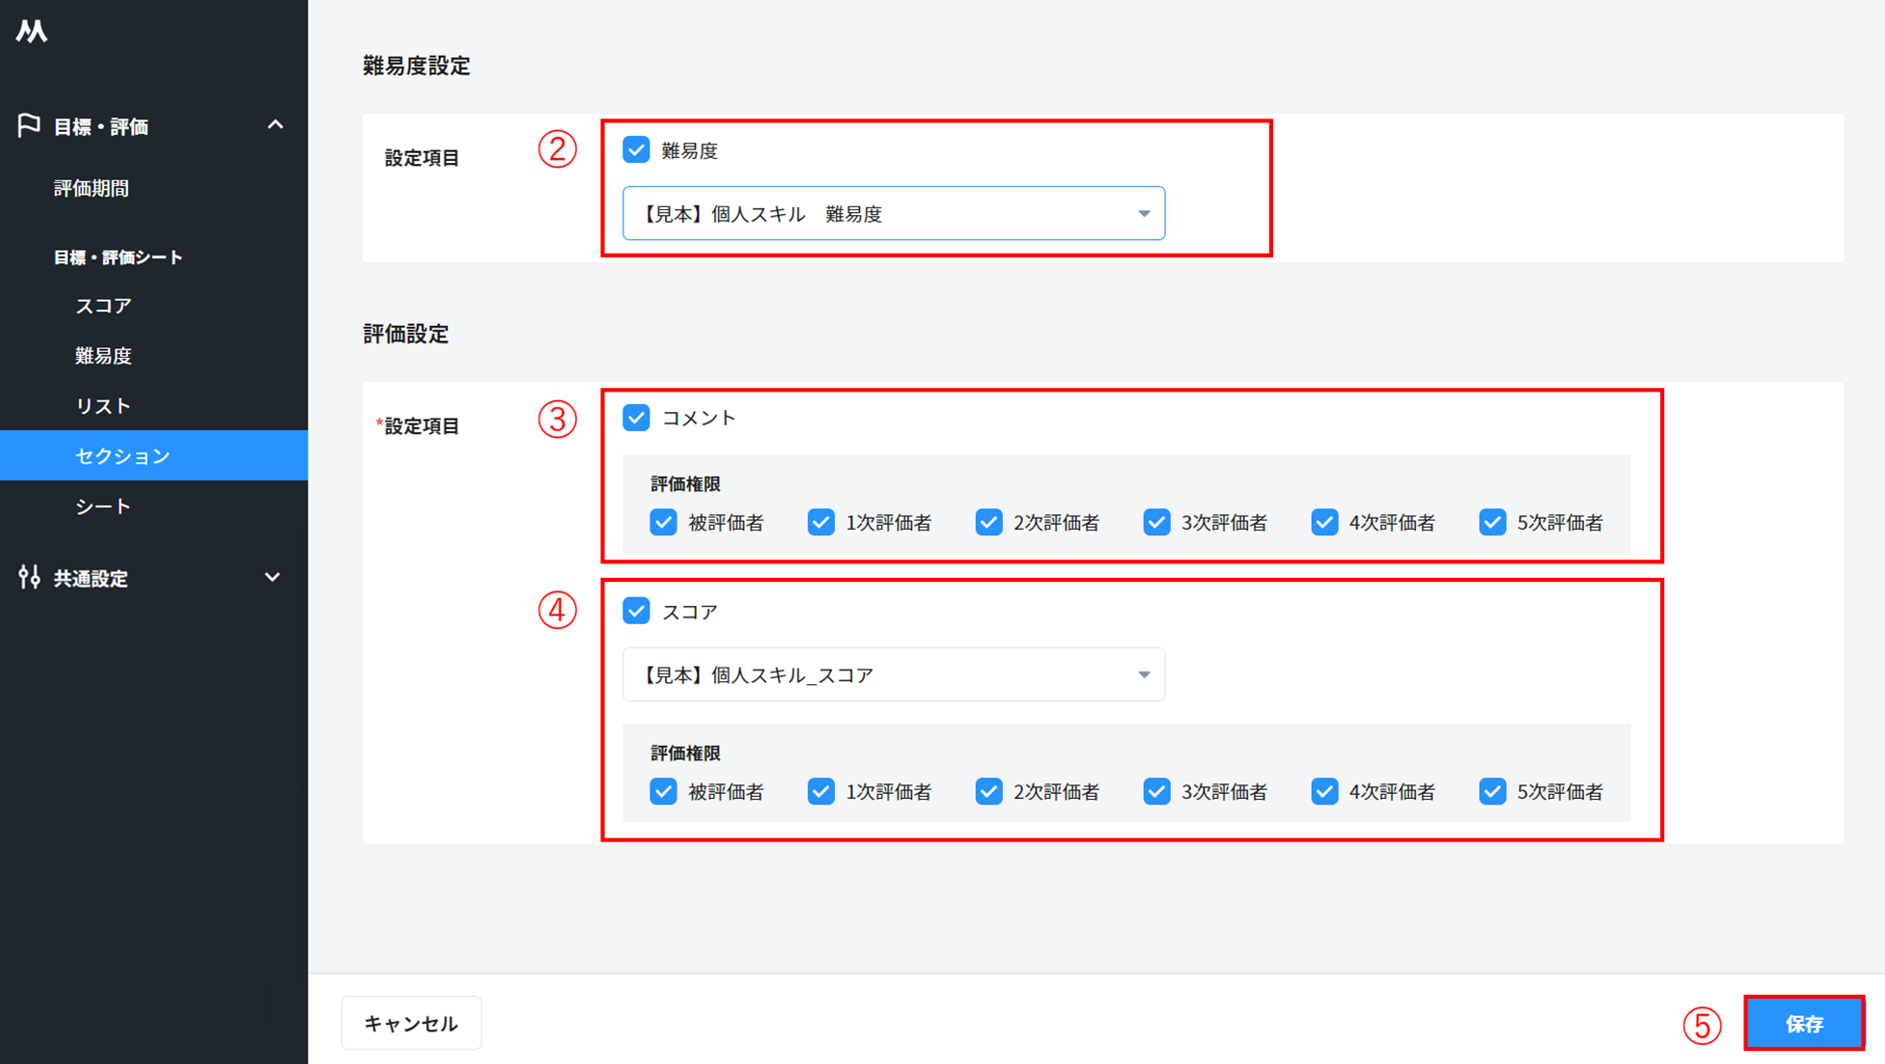The image size is (1885, 1064).
Task: Uncheck 5次評価者 under コメント permissions
Action: (x=1492, y=522)
